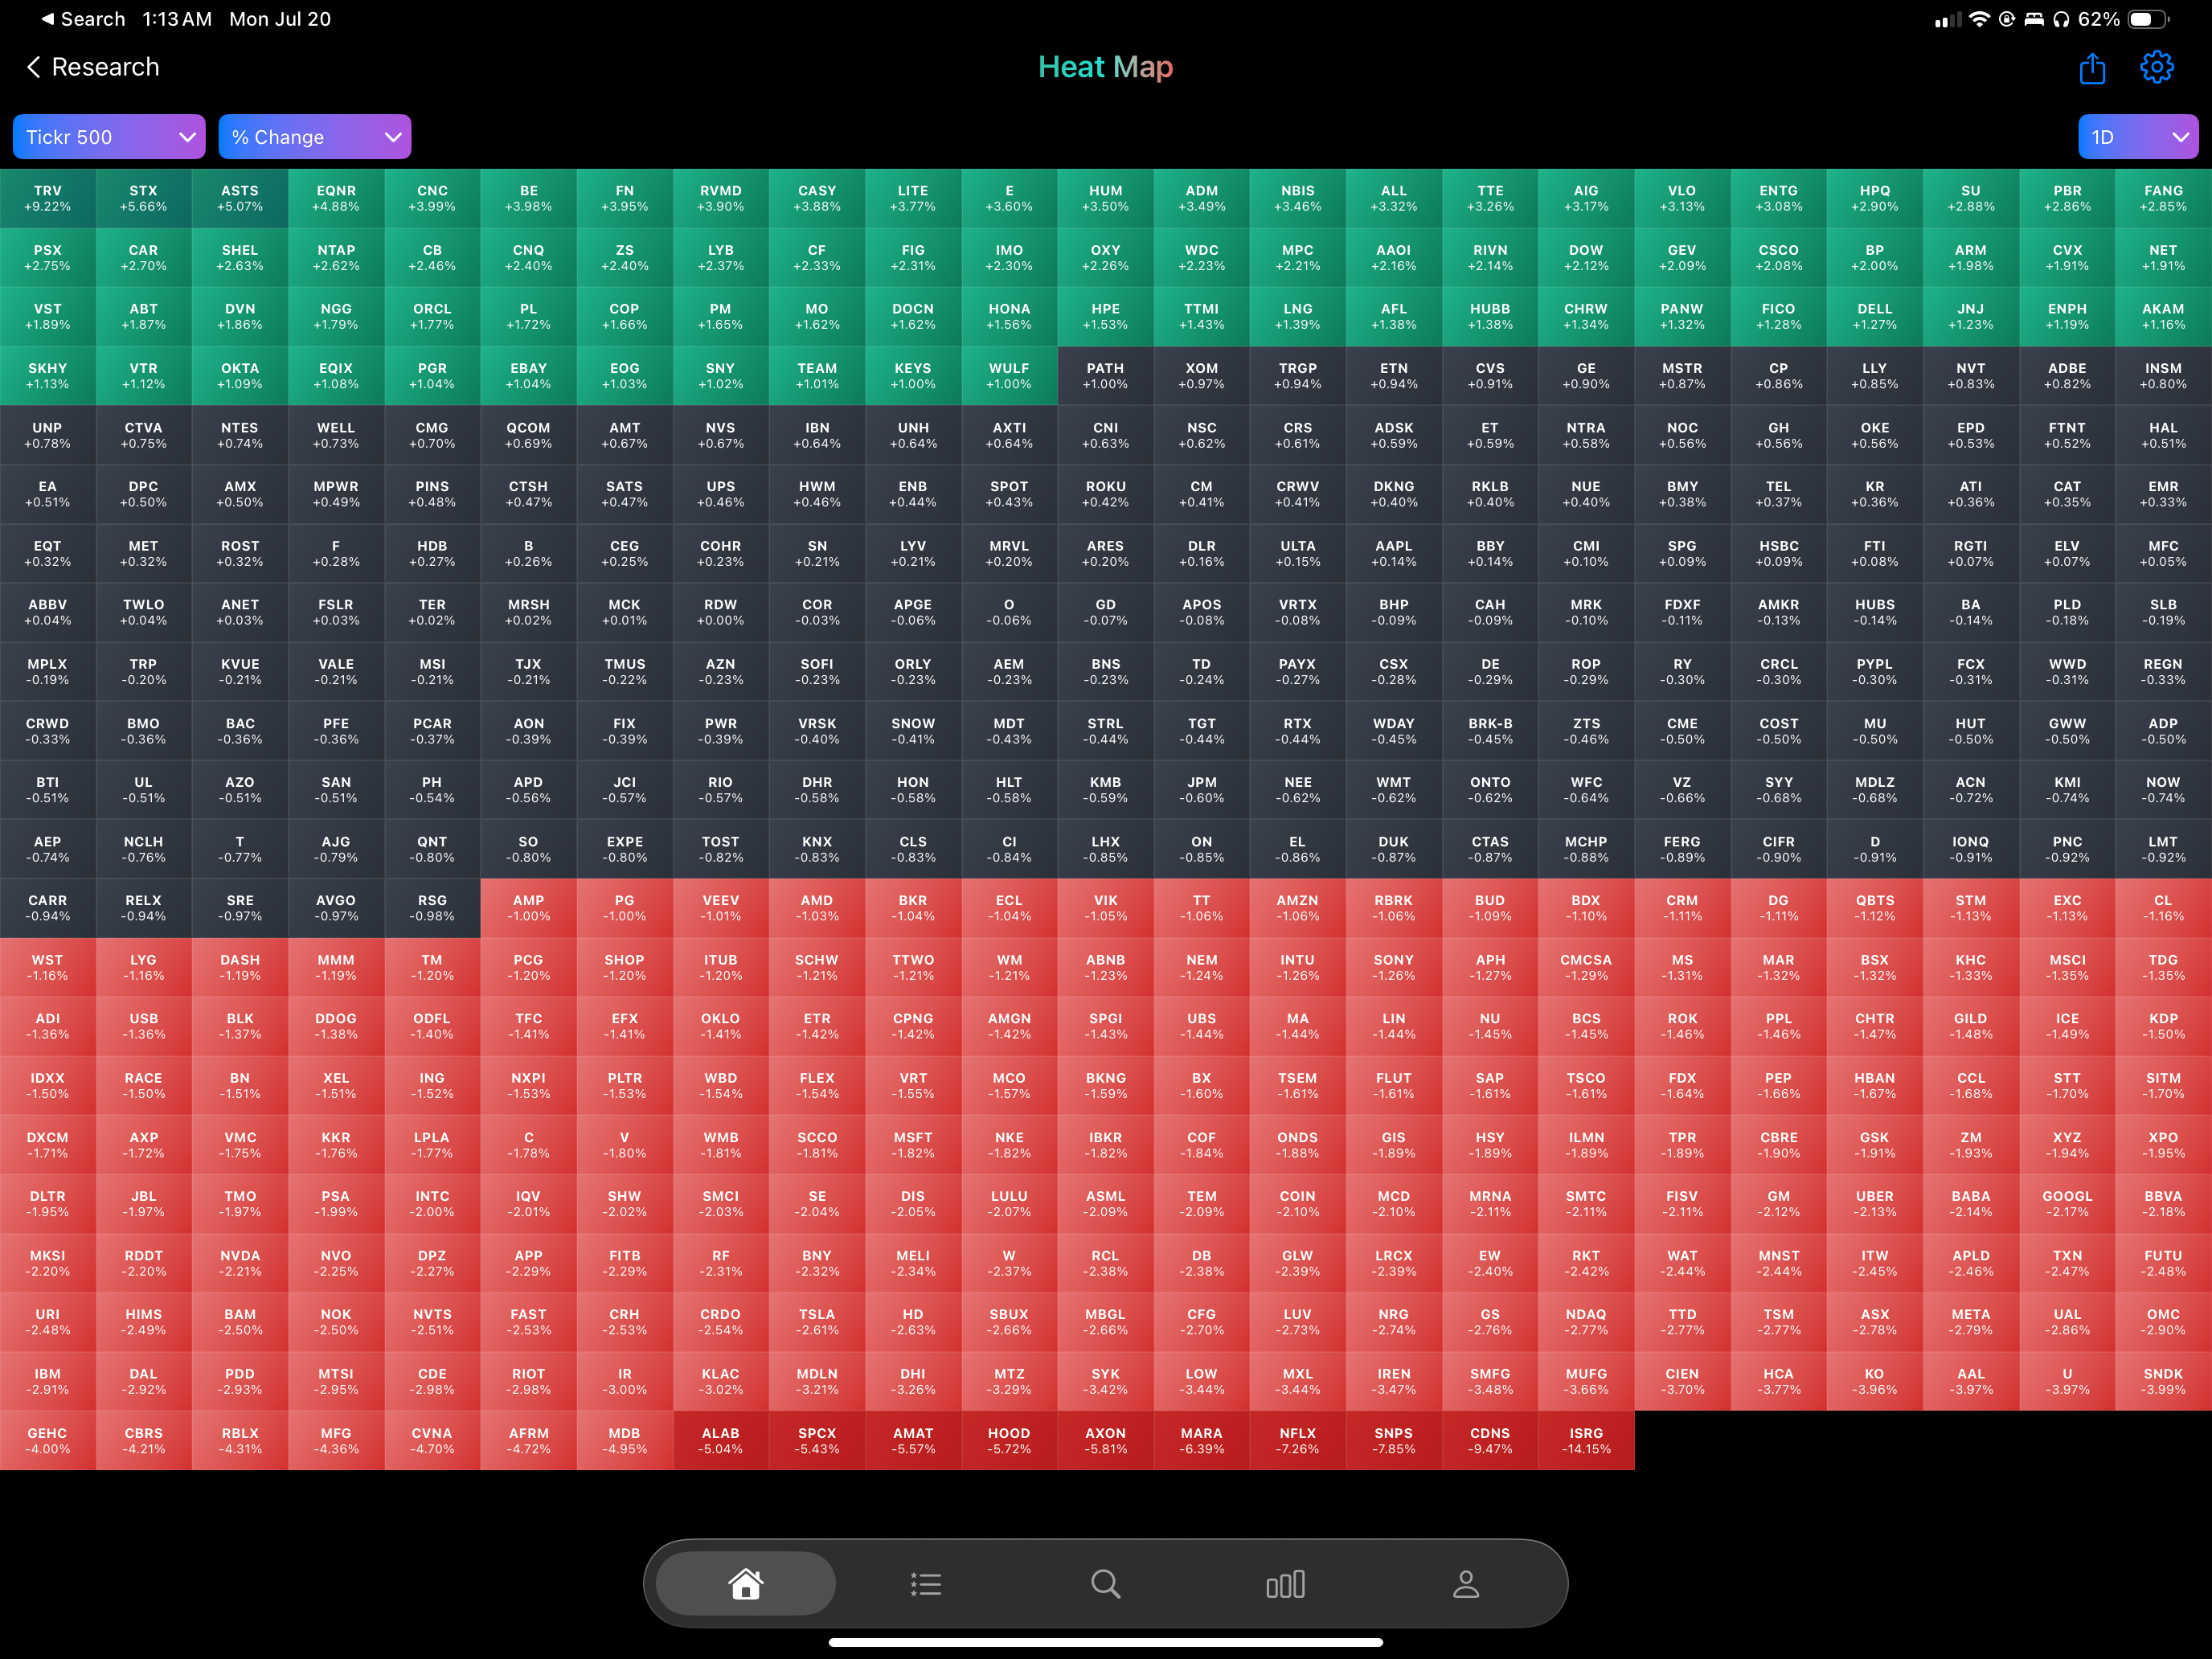The image size is (2212, 1659).
Task: Tap the FANG +2.85% tile
Action: pyautogui.click(x=2164, y=199)
